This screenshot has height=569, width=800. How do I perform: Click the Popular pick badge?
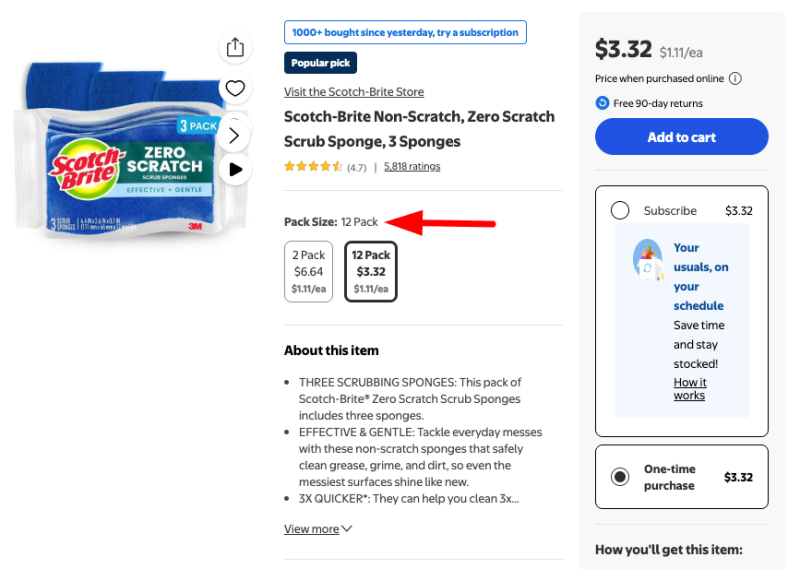click(321, 63)
